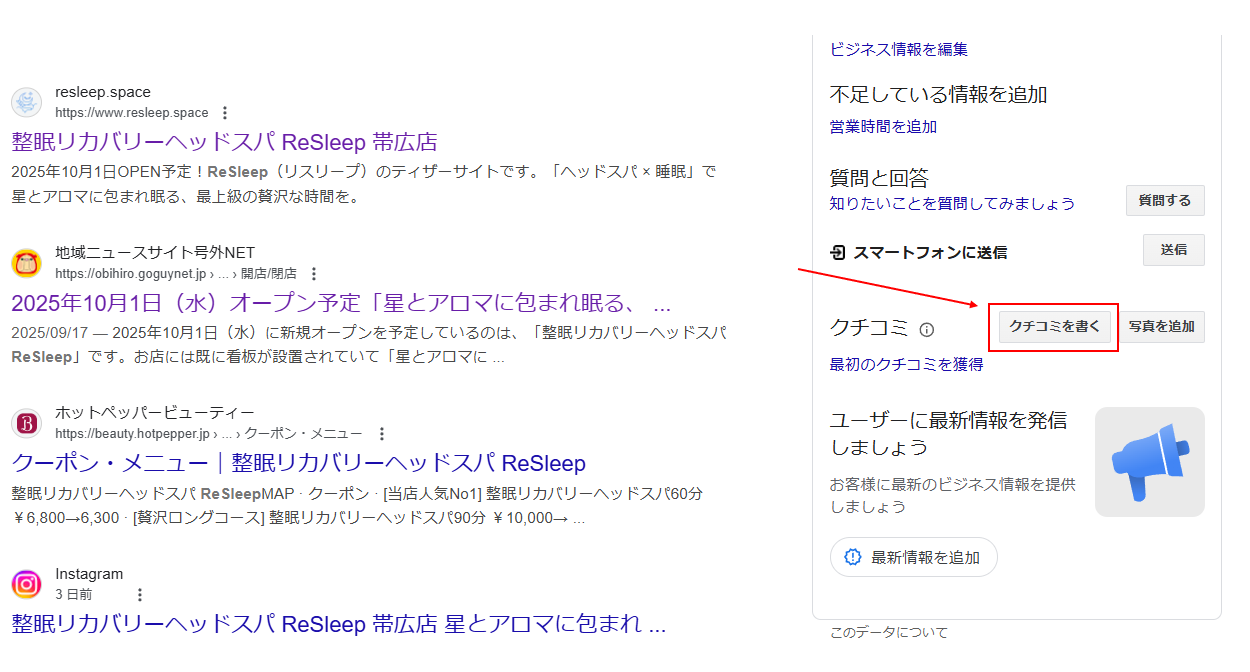The width and height of the screenshot is (1250, 672).
Task: Open options menu beside Instagram 3 日前
Action: pos(140,595)
